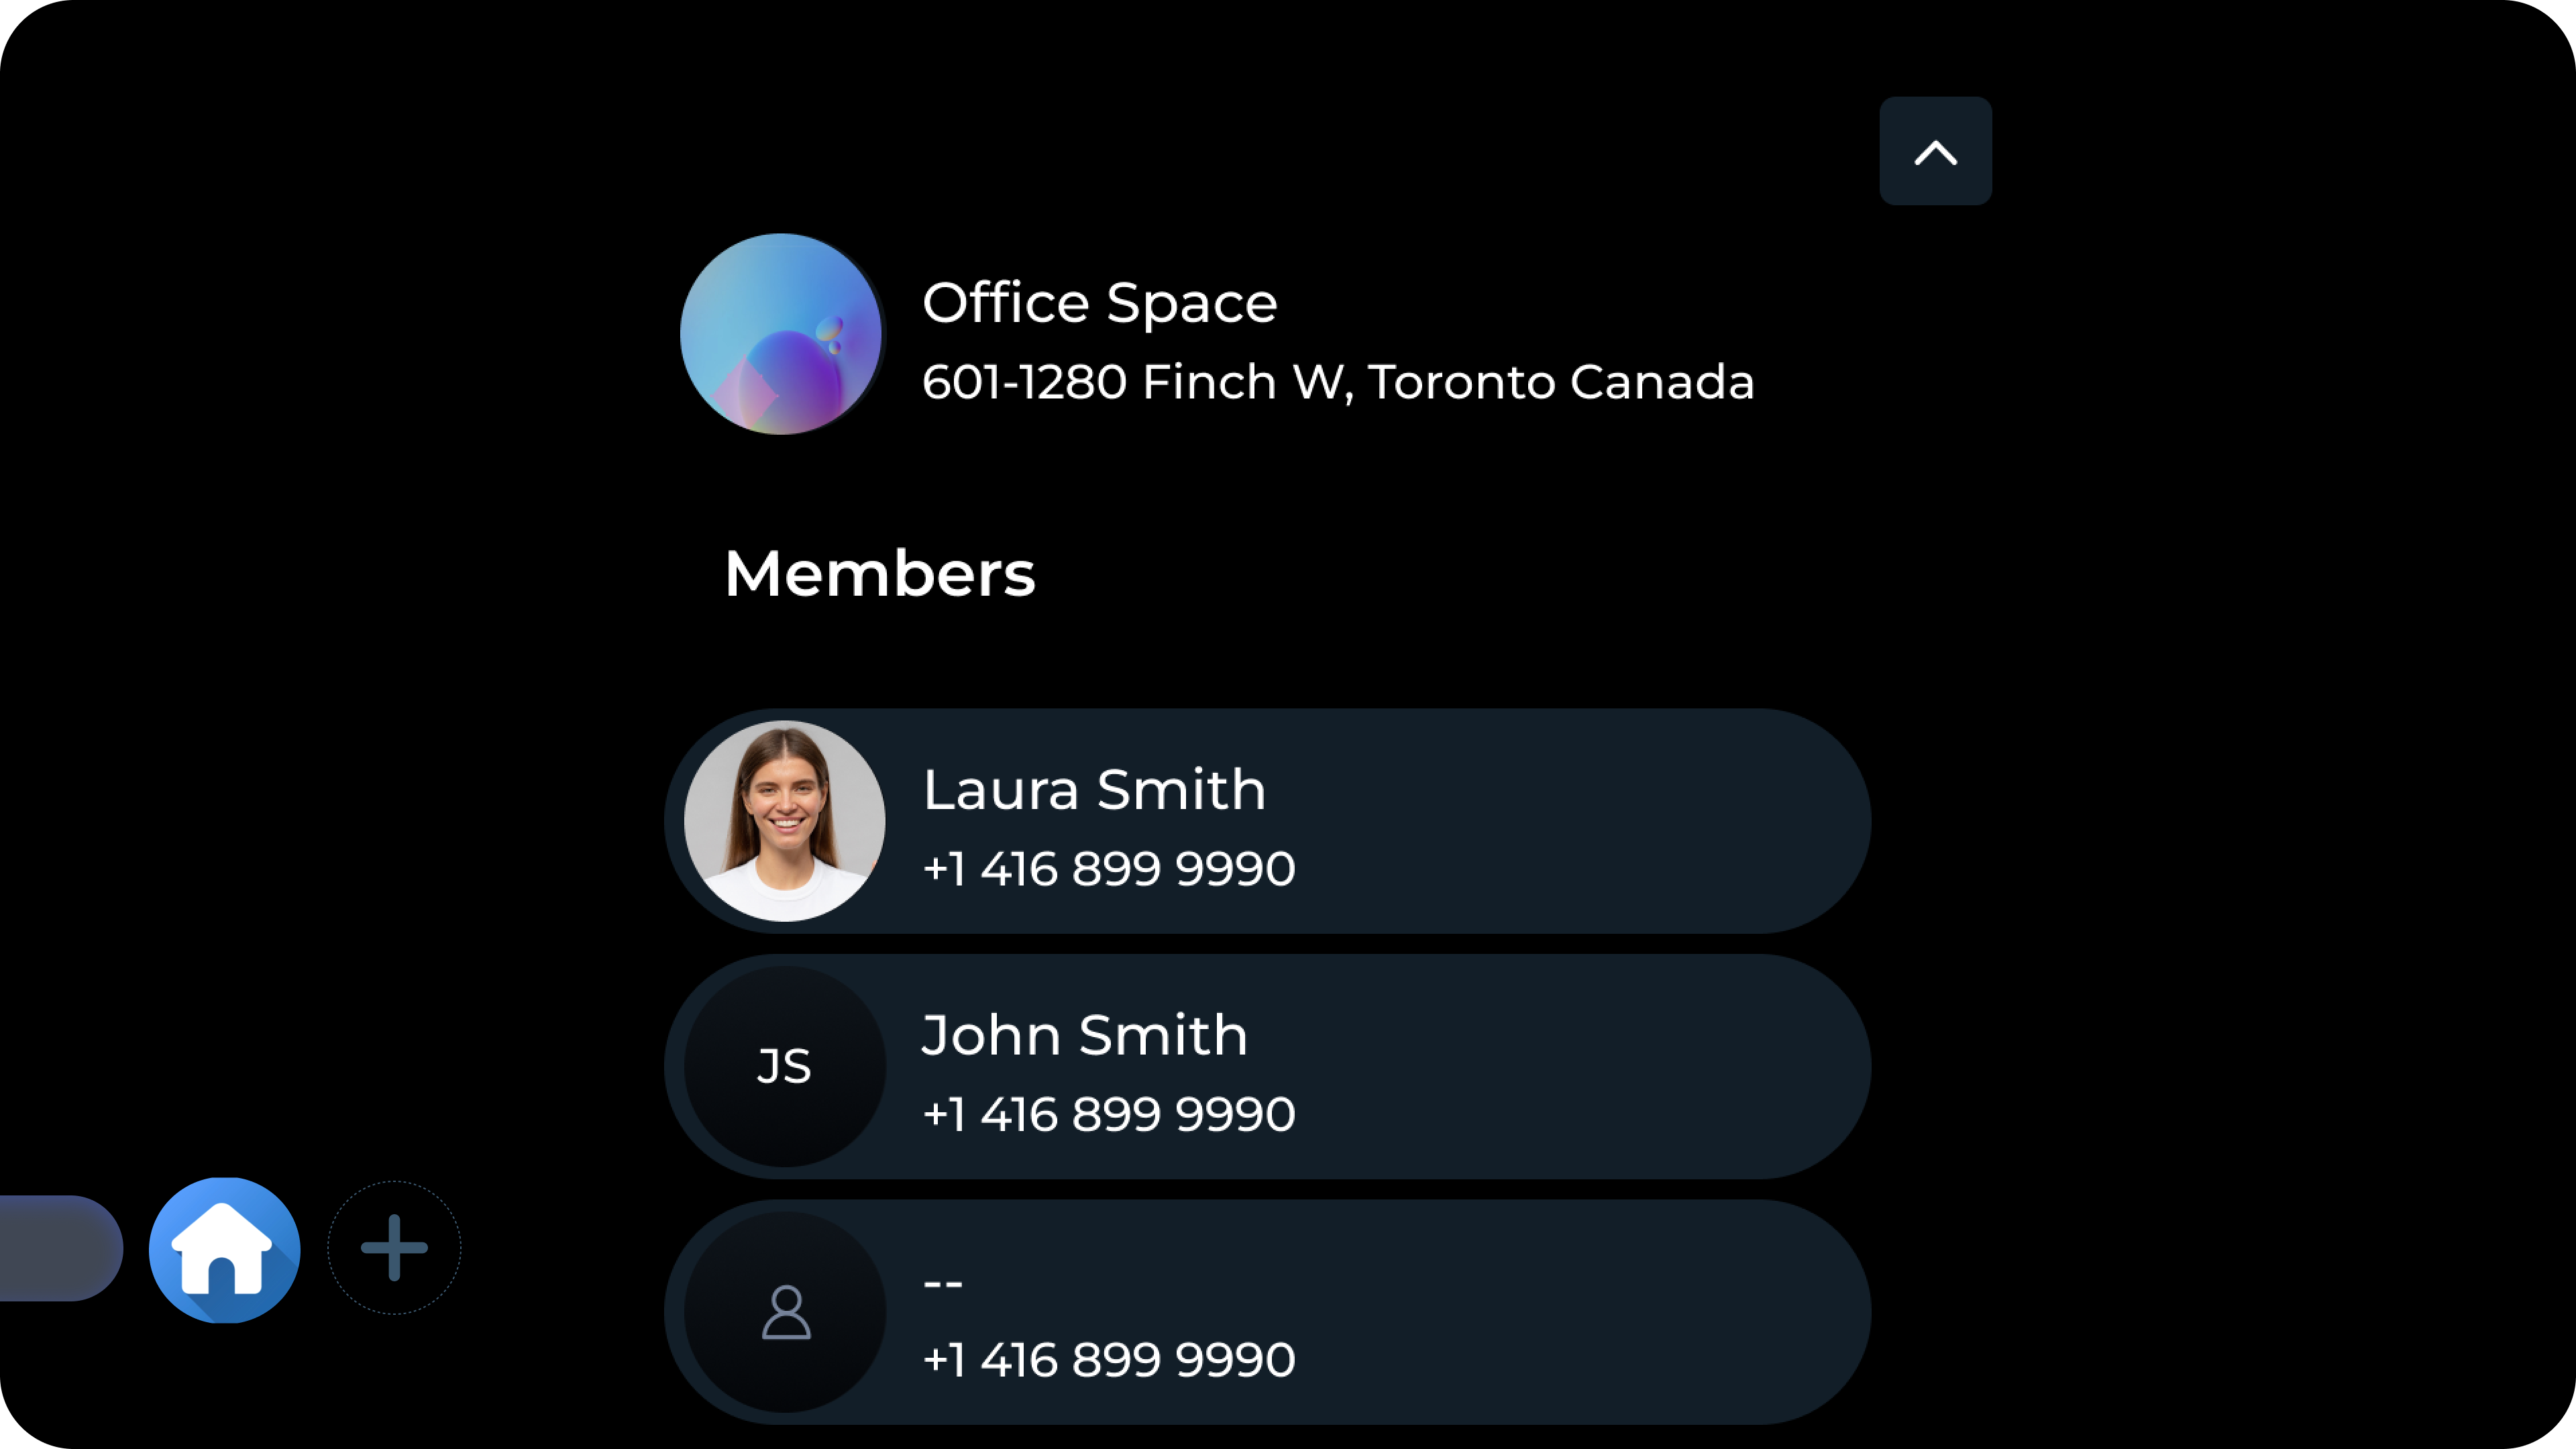The image size is (2576, 1449).
Task: Click the plus icon to add a space
Action: coord(394,1248)
